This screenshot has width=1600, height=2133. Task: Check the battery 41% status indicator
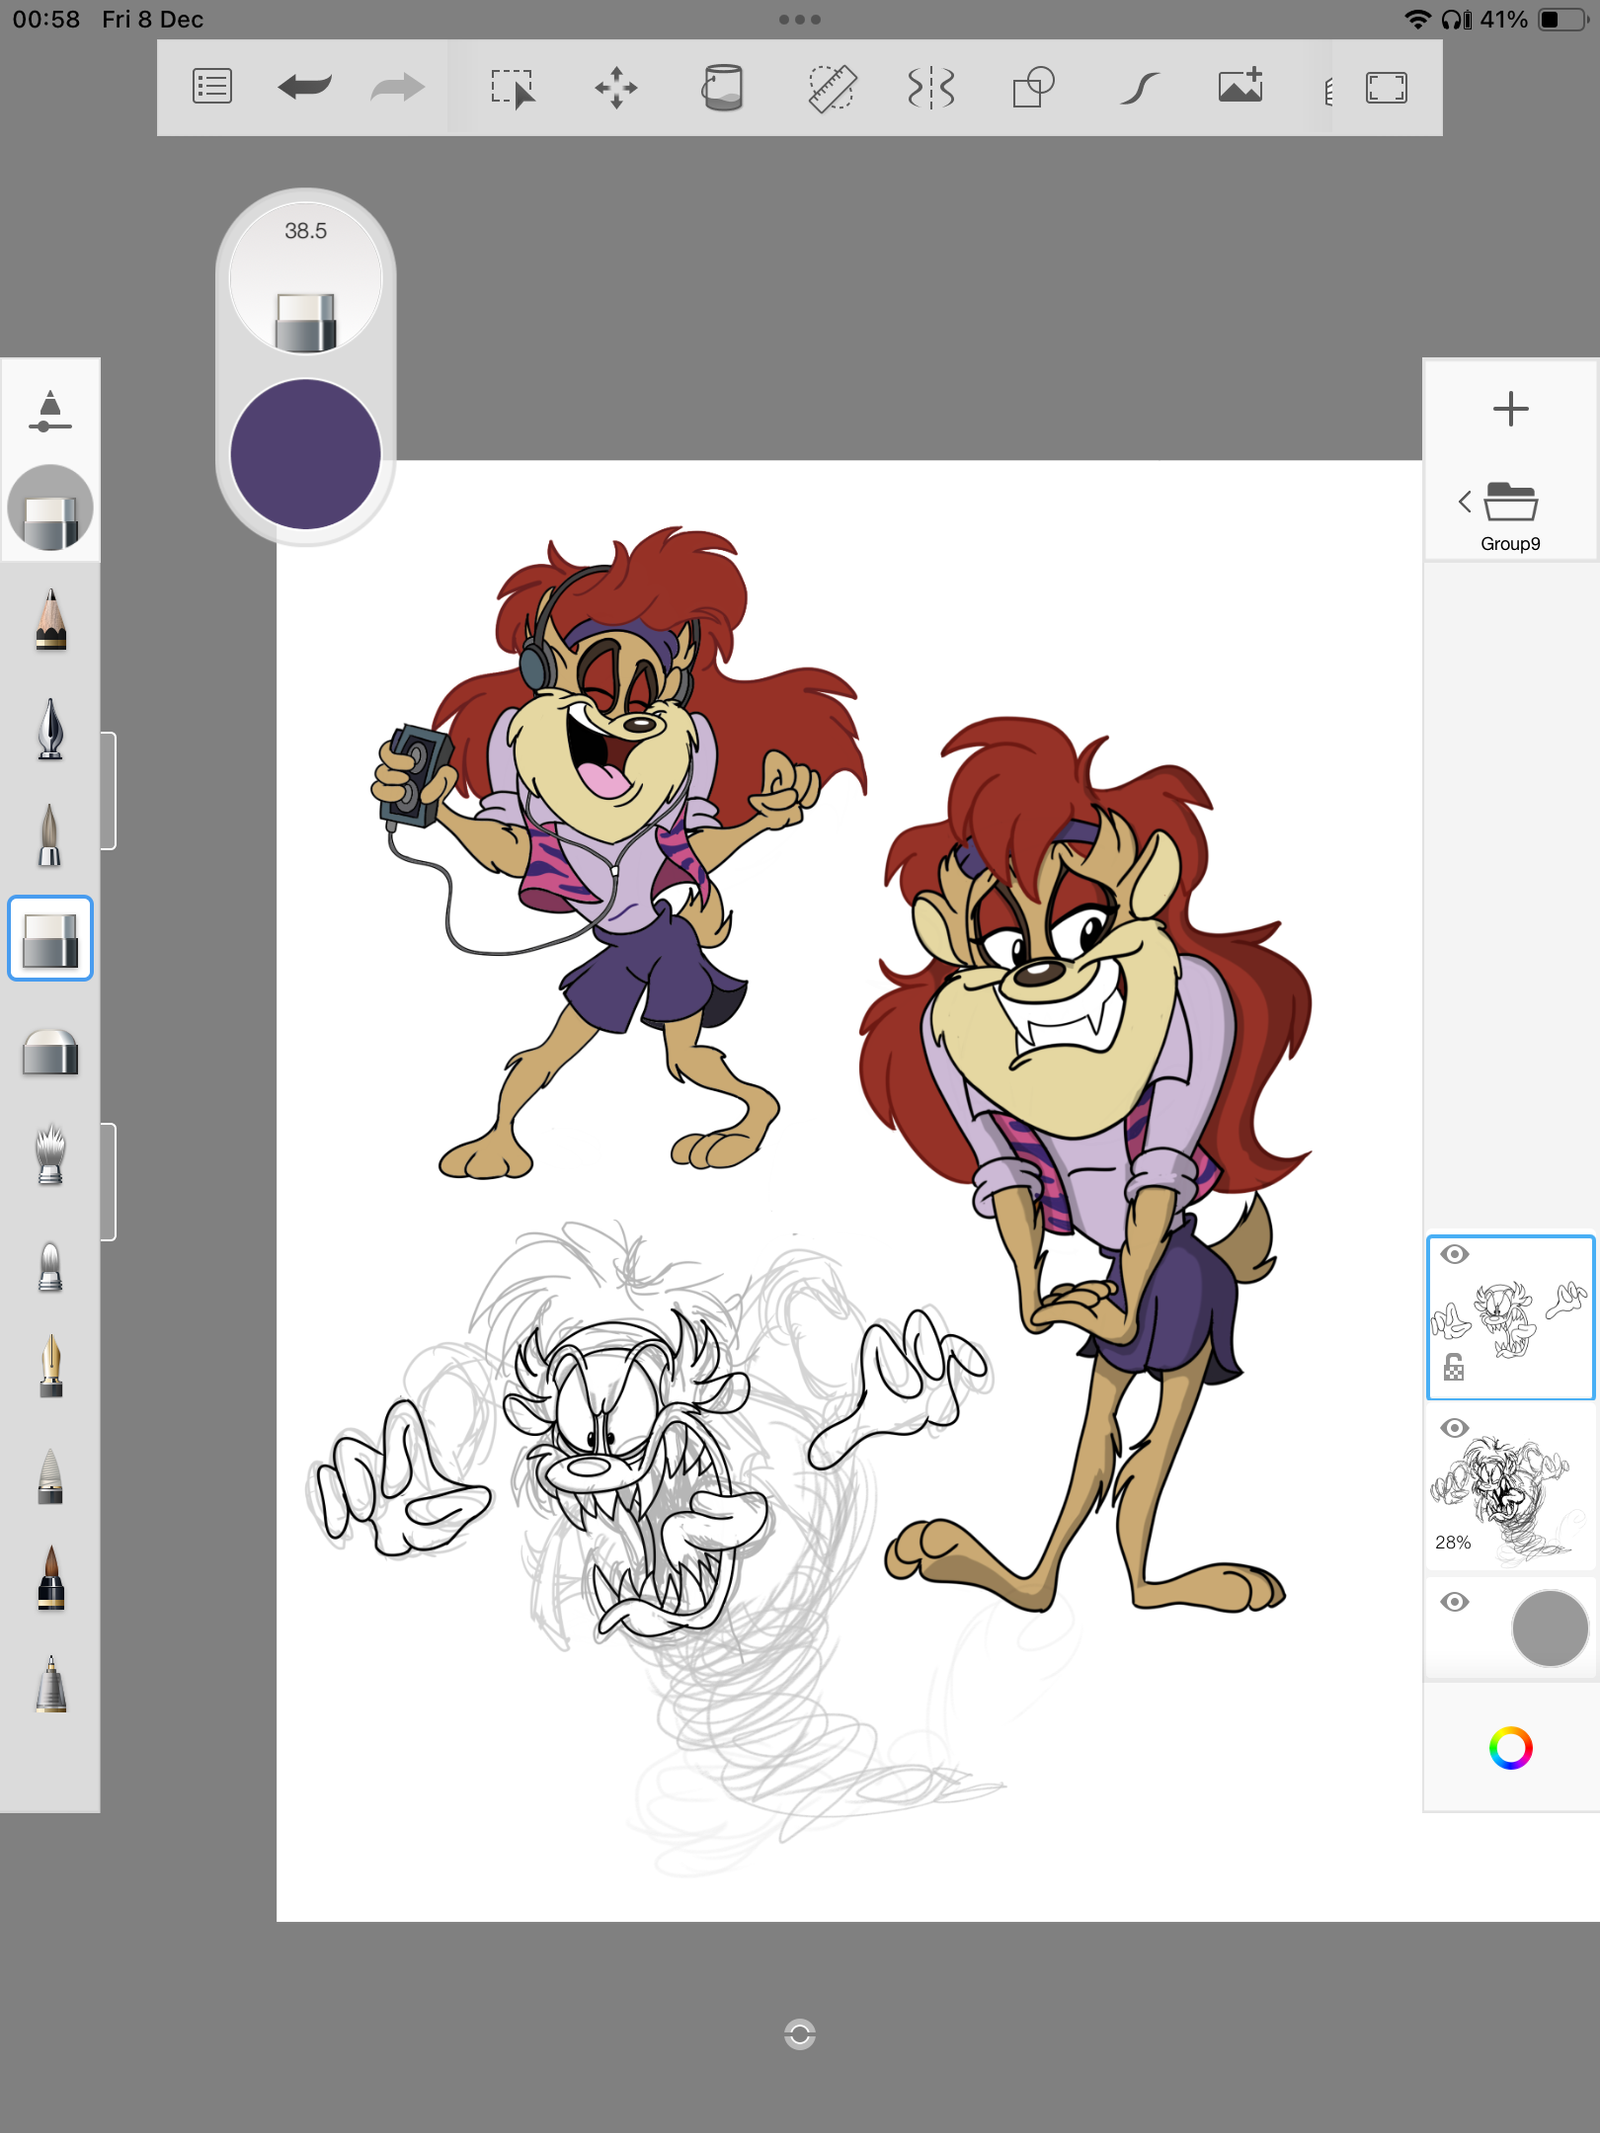(x=1534, y=19)
